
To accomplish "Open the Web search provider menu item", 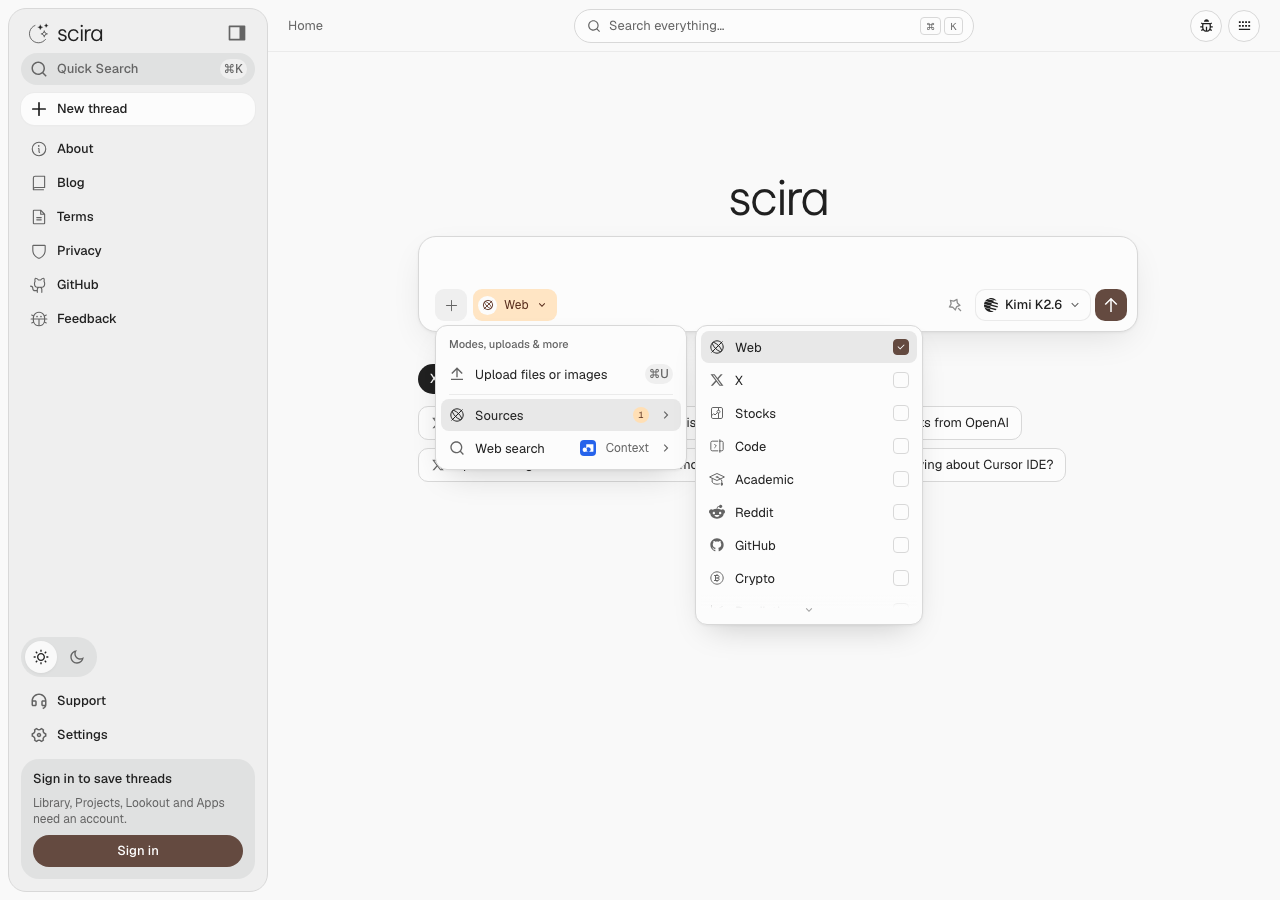I will 561,448.
